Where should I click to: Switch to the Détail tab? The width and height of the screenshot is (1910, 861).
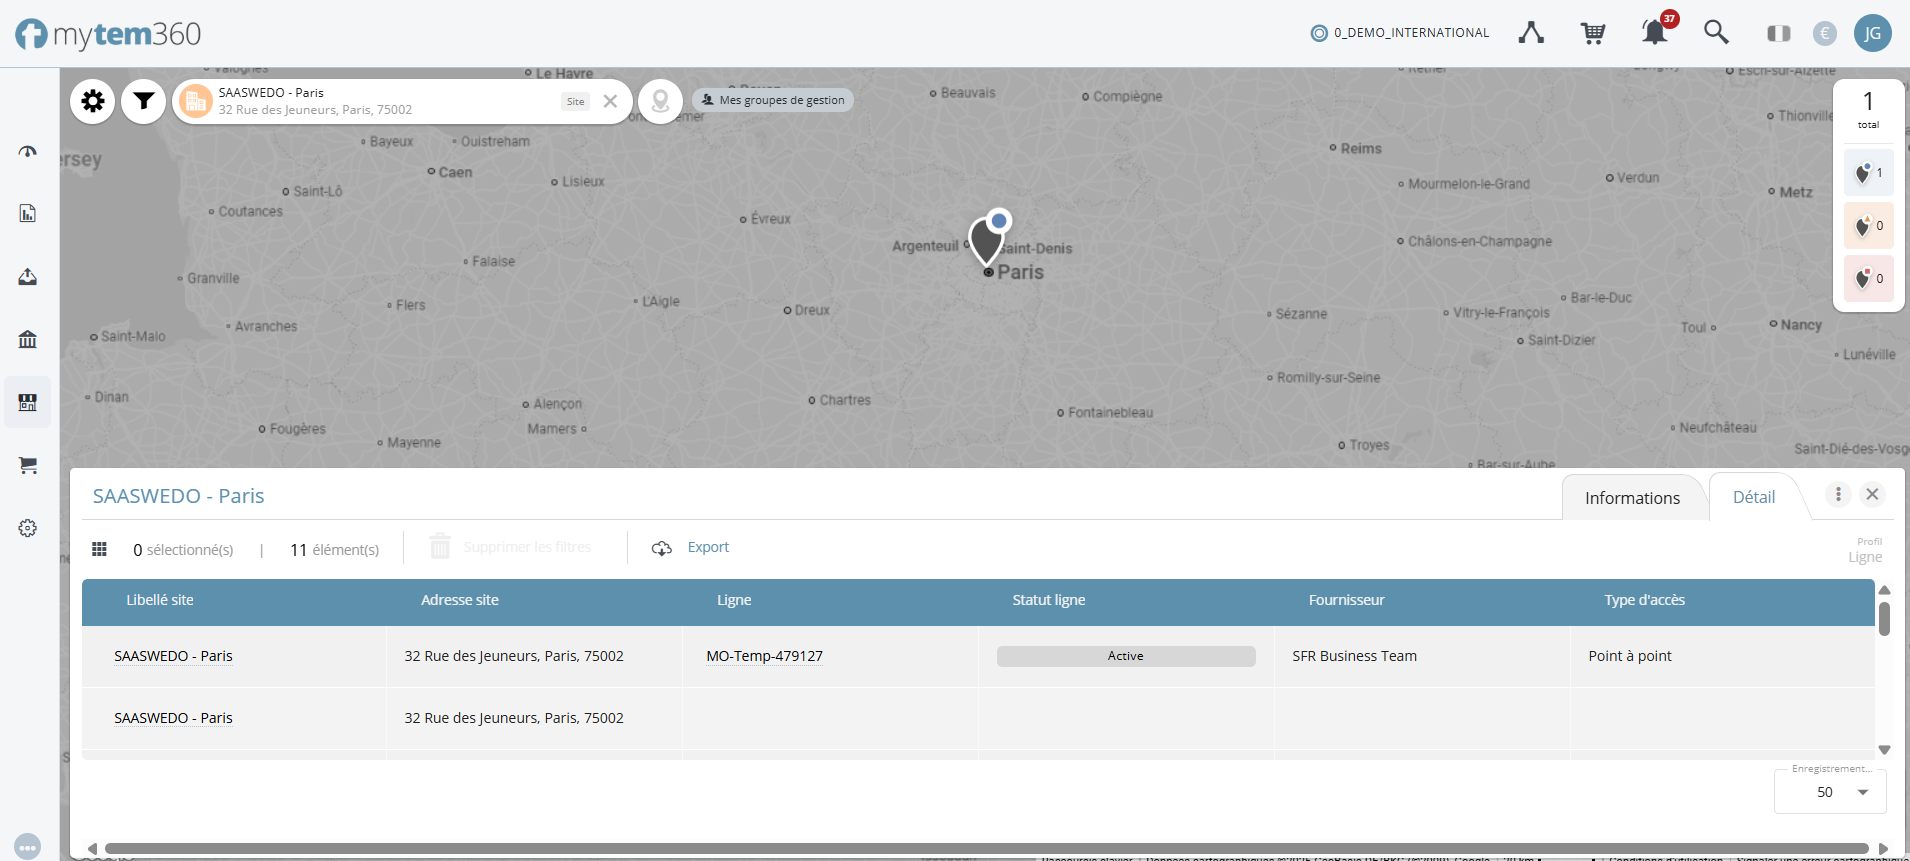(x=1754, y=497)
